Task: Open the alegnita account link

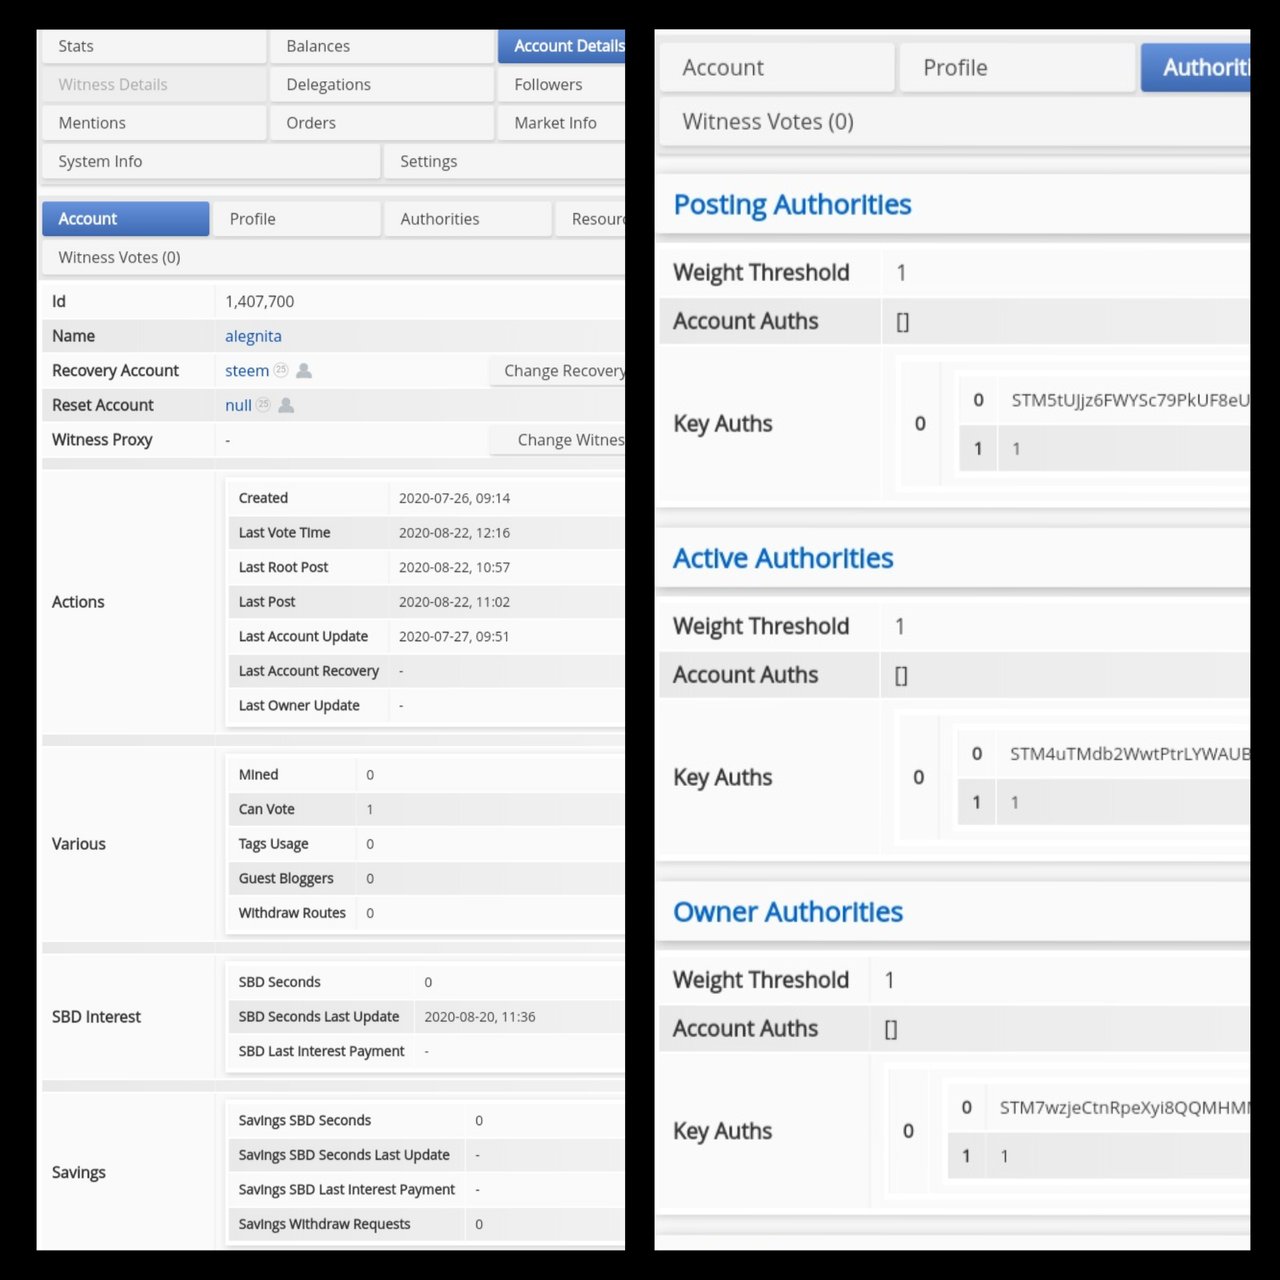Action: [253, 336]
